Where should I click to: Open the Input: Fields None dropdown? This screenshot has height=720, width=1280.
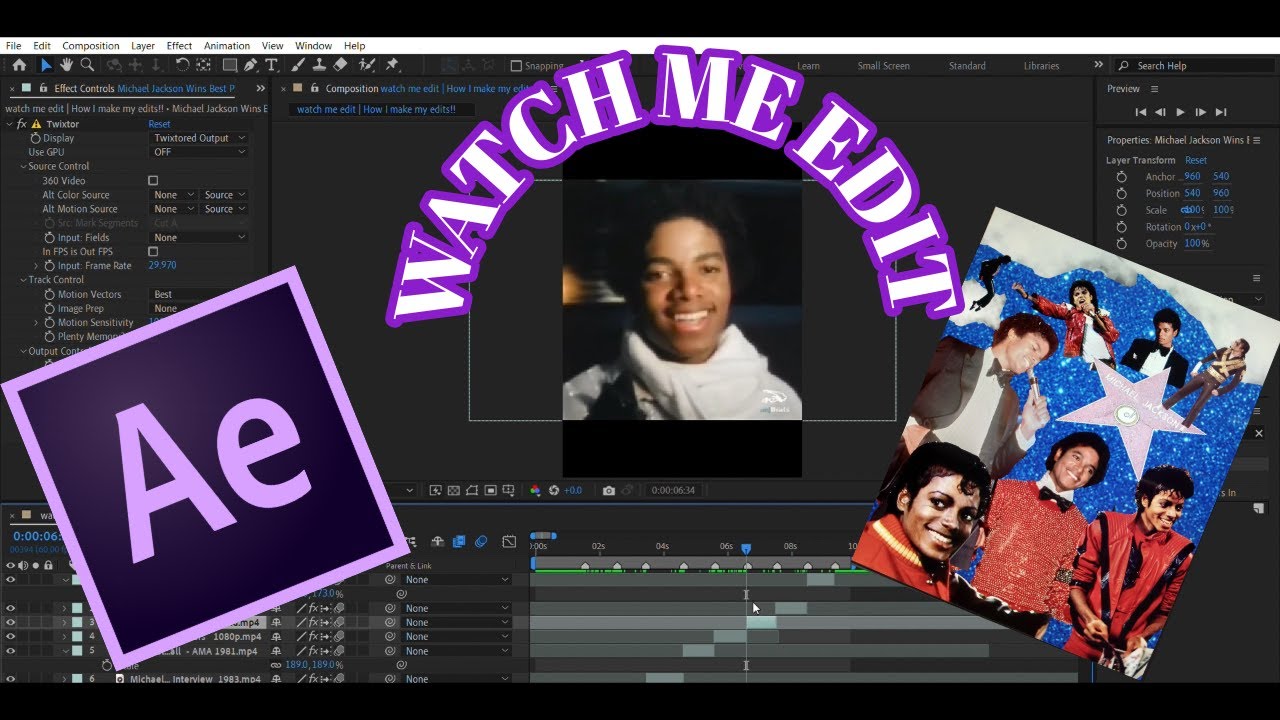click(199, 238)
